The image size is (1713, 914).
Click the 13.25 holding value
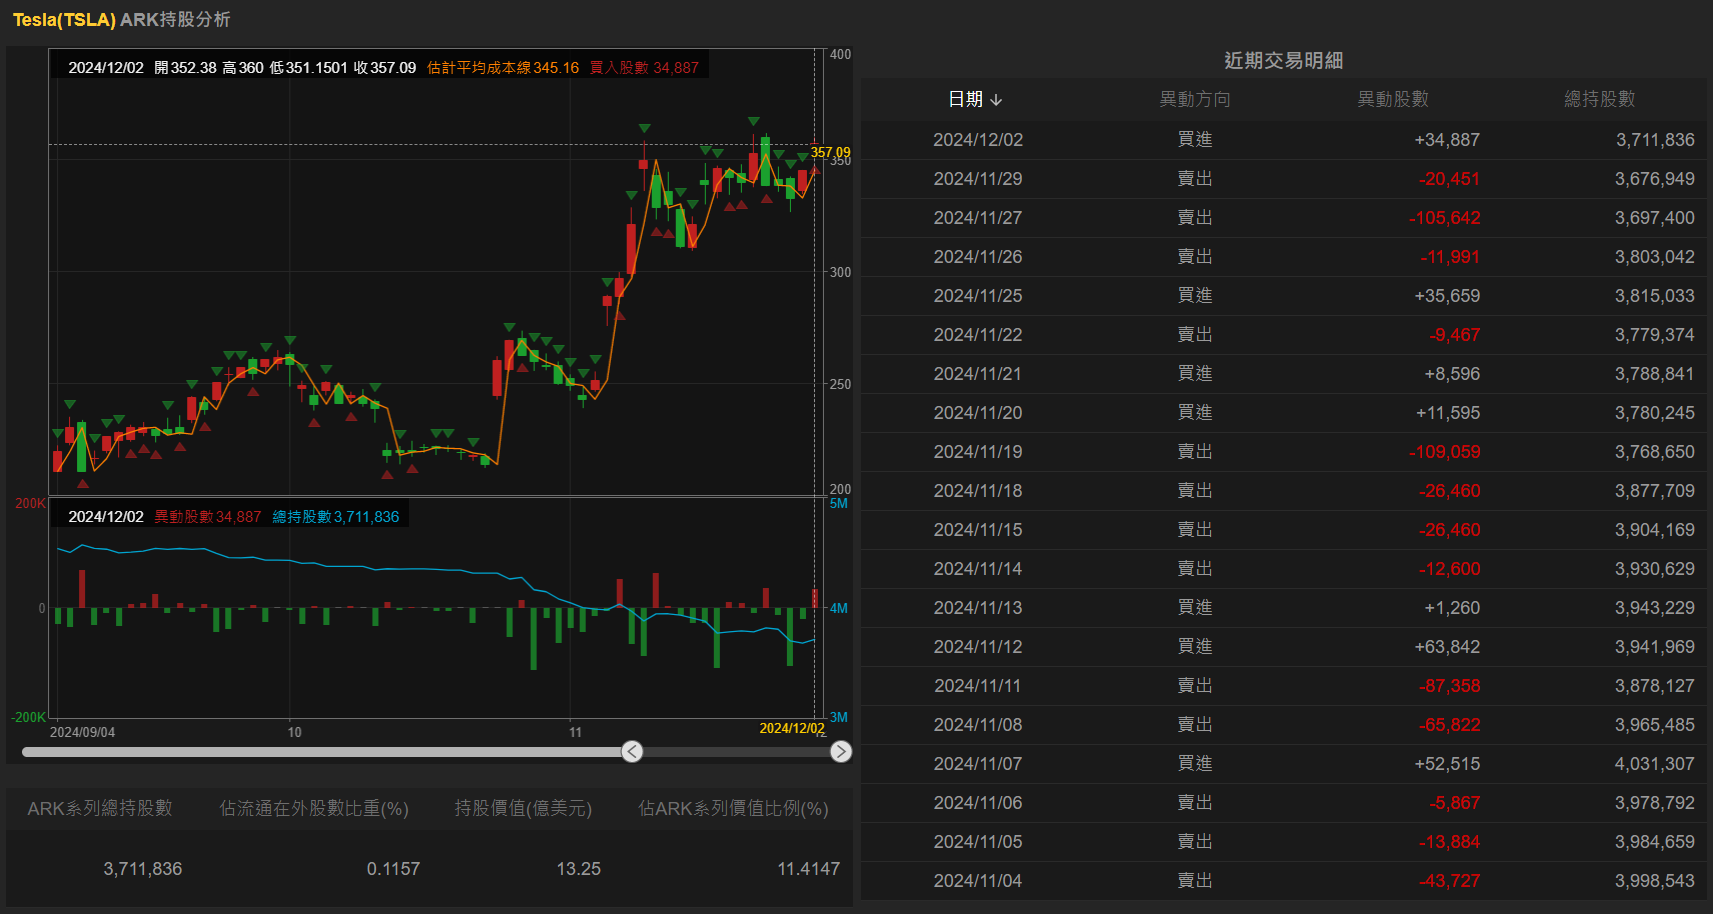(x=578, y=869)
